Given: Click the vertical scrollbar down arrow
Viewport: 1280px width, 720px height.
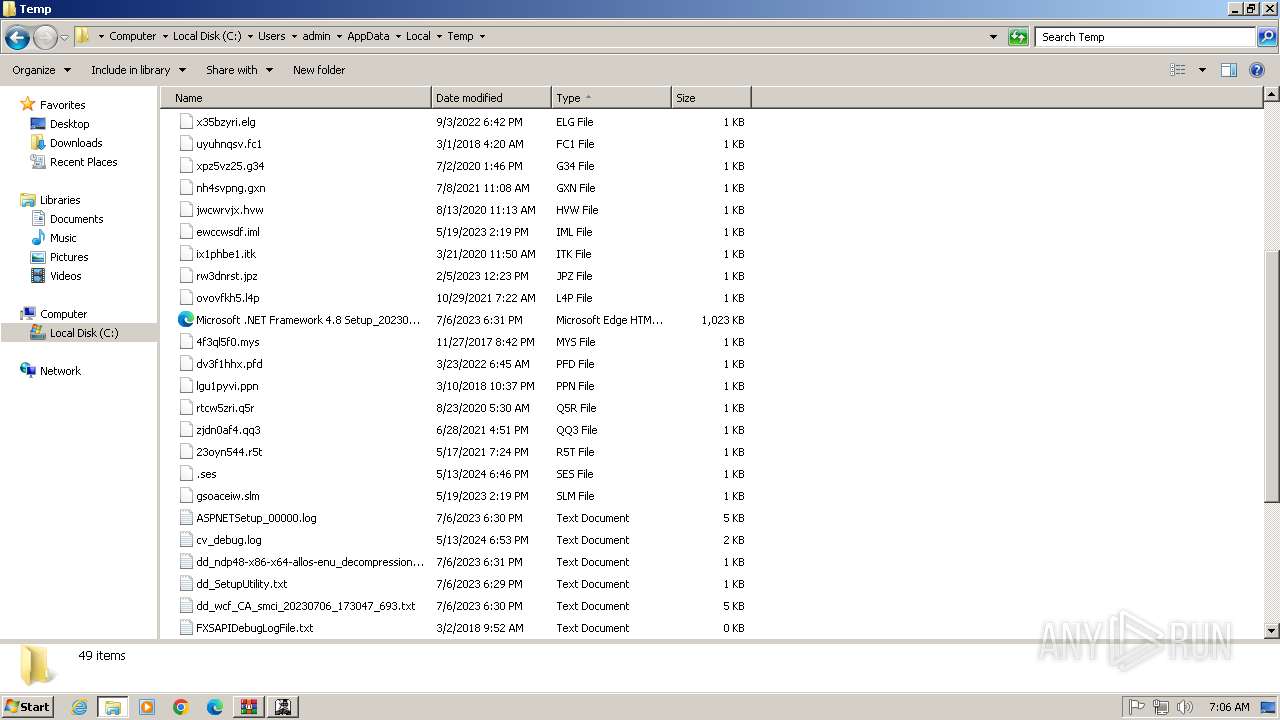Looking at the screenshot, I should (1272, 631).
